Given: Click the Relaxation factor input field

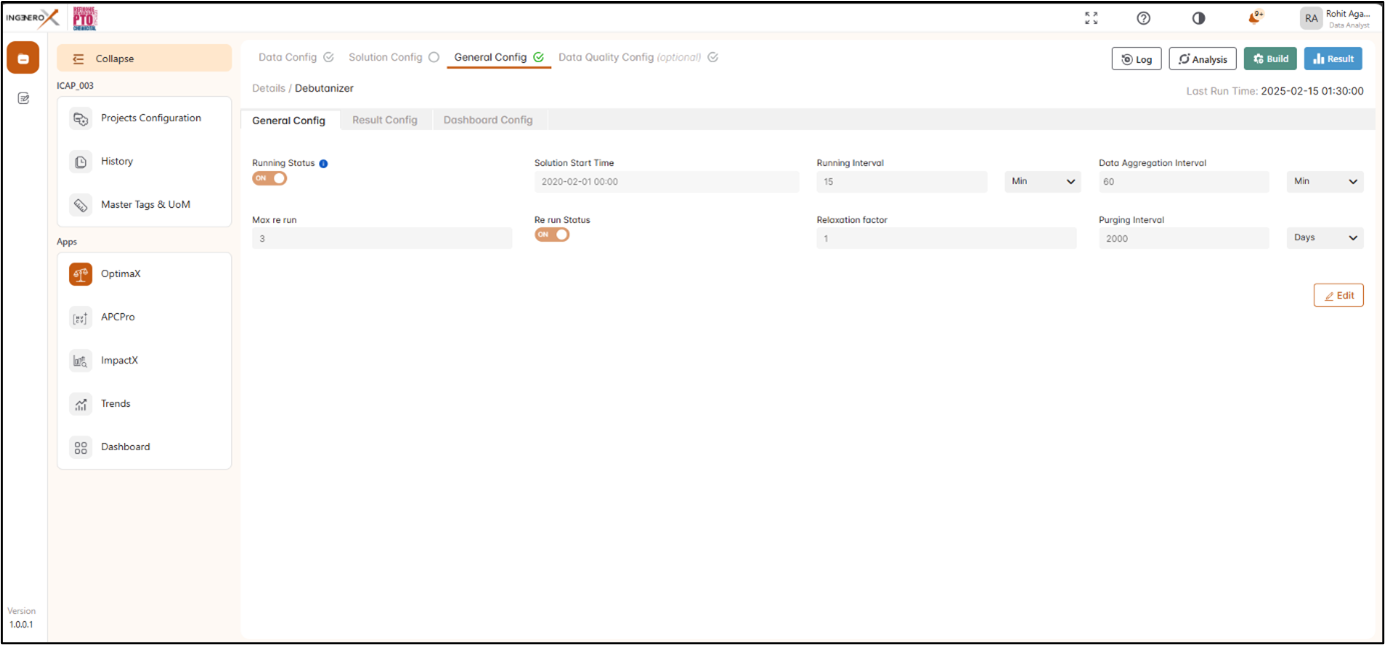Looking at the screenshot, I should click(x=945, y=238).
